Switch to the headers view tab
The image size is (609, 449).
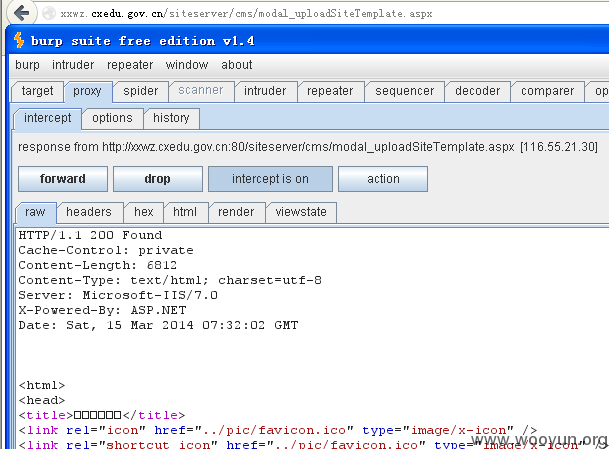89,212
